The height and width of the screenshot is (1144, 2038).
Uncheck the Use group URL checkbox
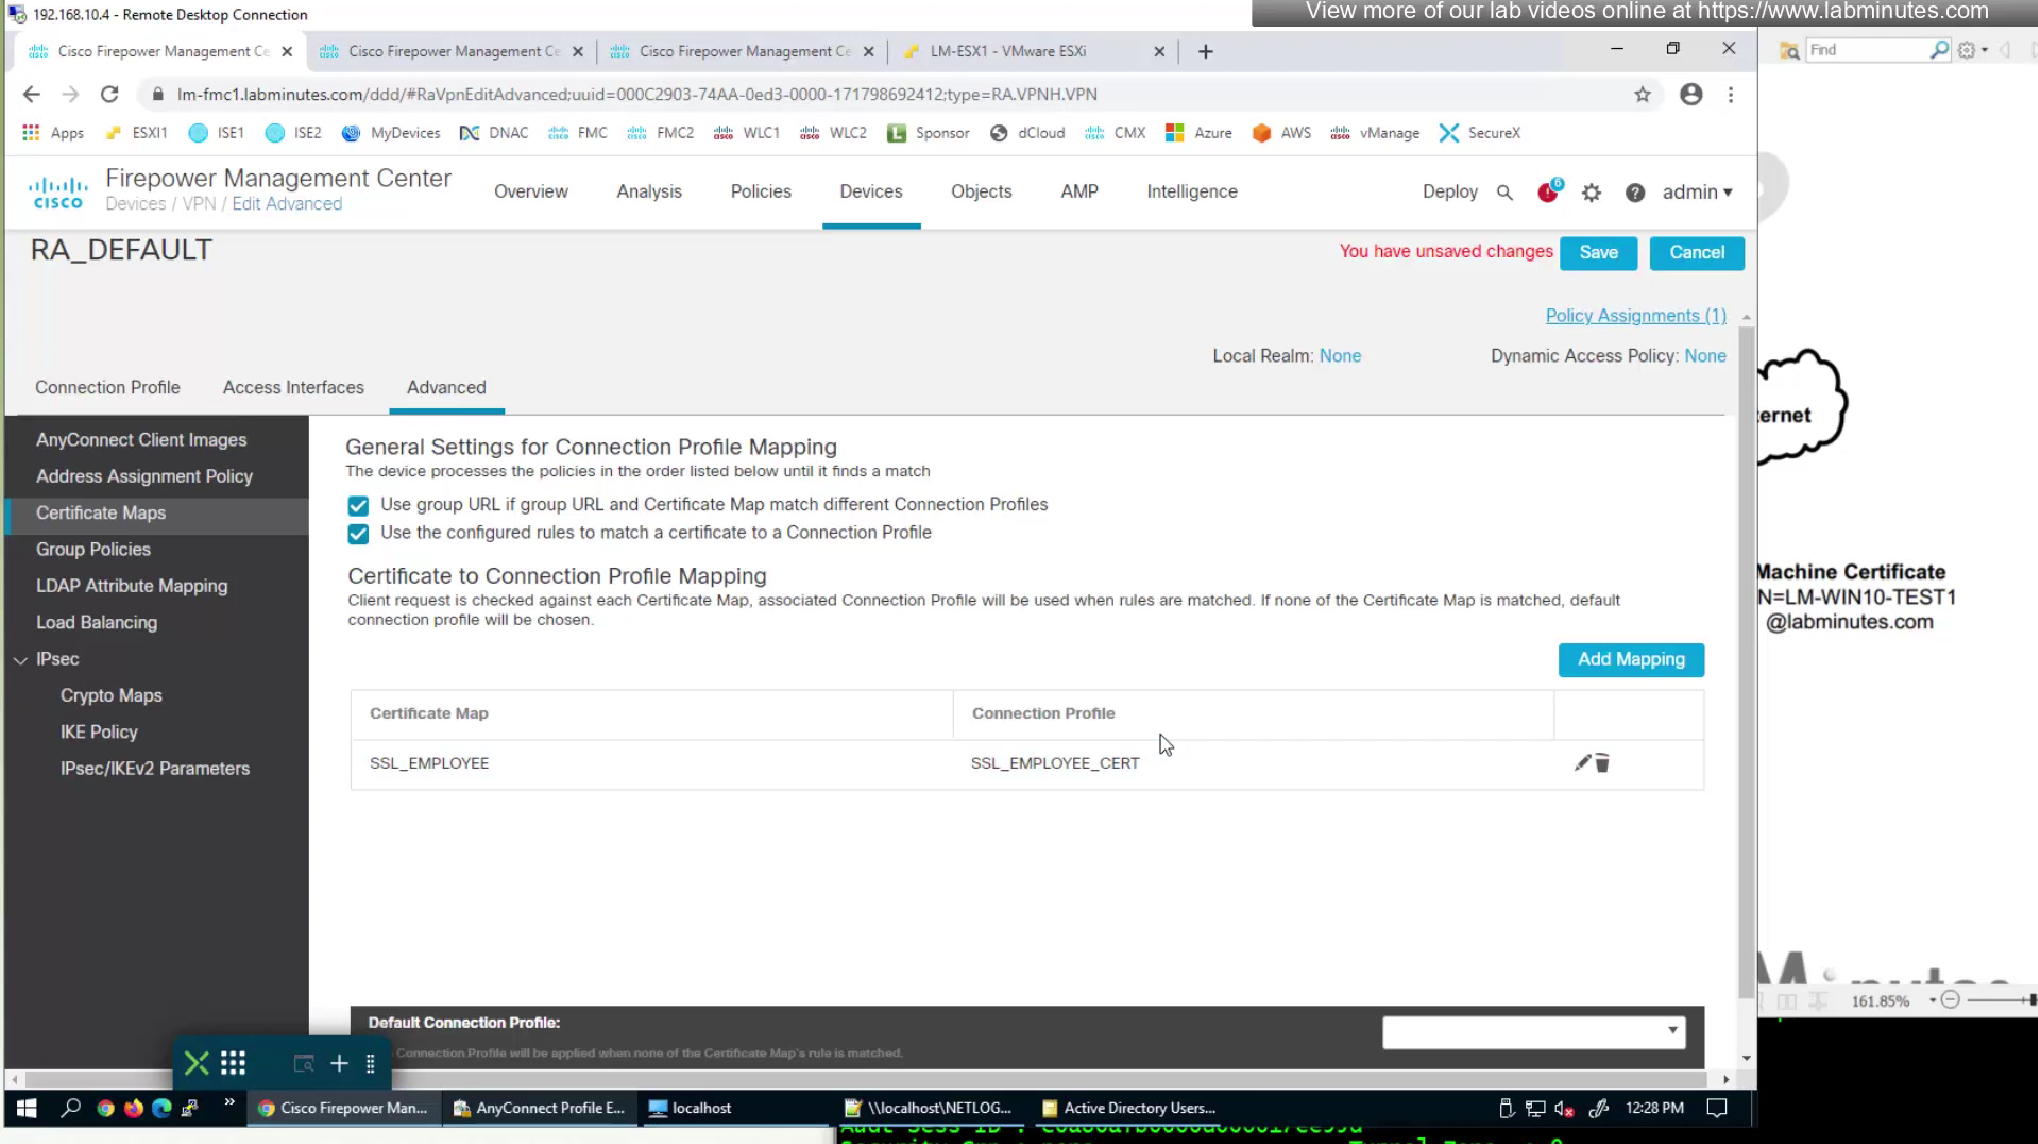pos(358,505)
